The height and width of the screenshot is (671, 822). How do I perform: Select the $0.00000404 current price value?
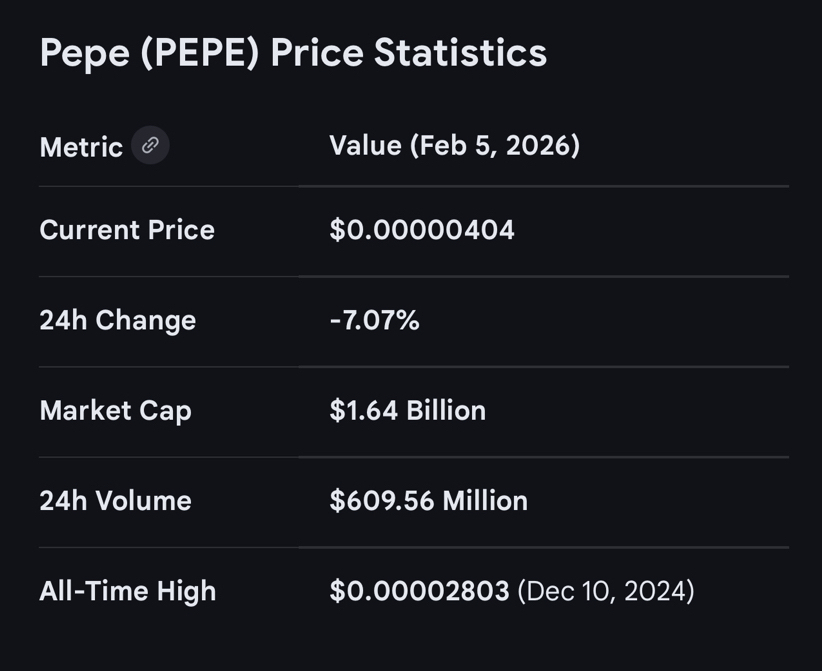coord(422,230)
